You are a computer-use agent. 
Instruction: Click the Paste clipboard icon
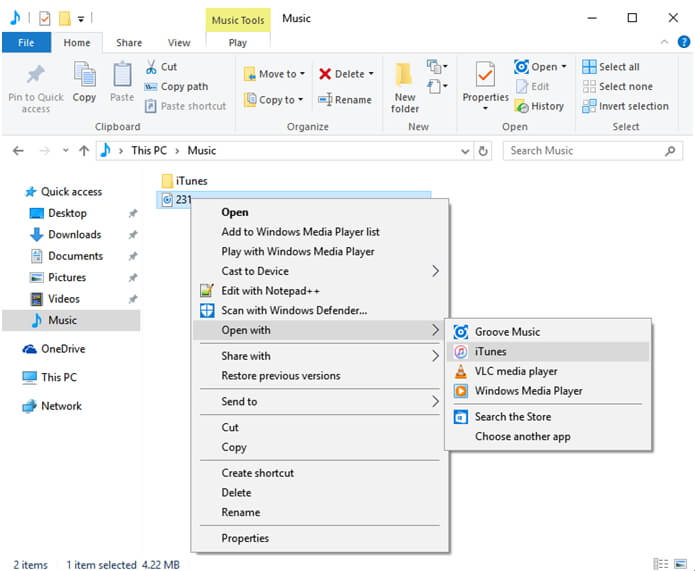tap(122, 74)
